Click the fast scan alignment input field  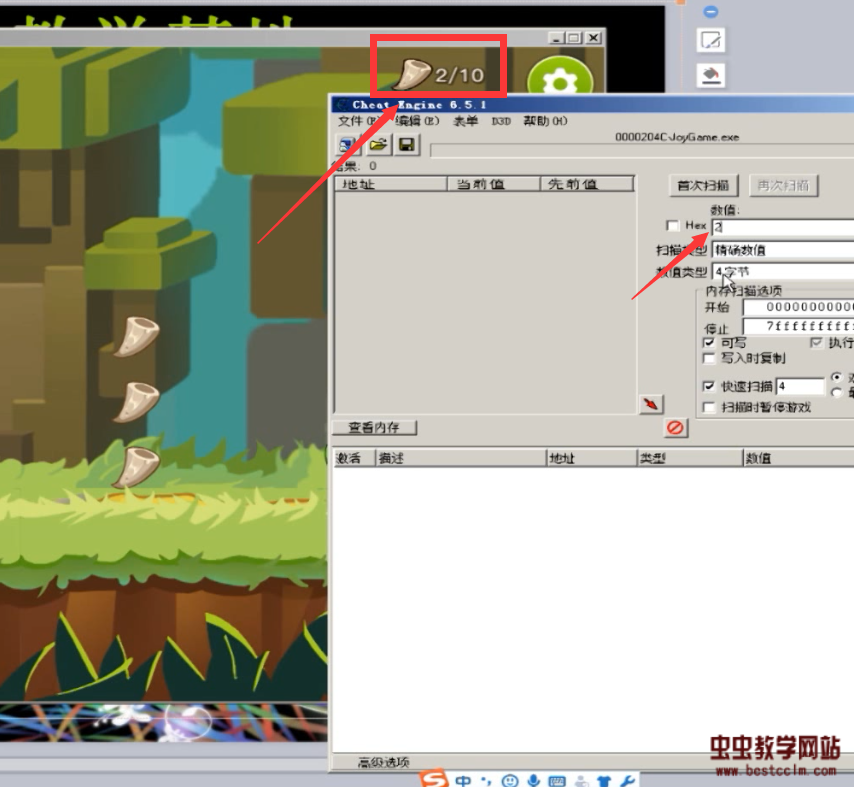pos(800,386)
